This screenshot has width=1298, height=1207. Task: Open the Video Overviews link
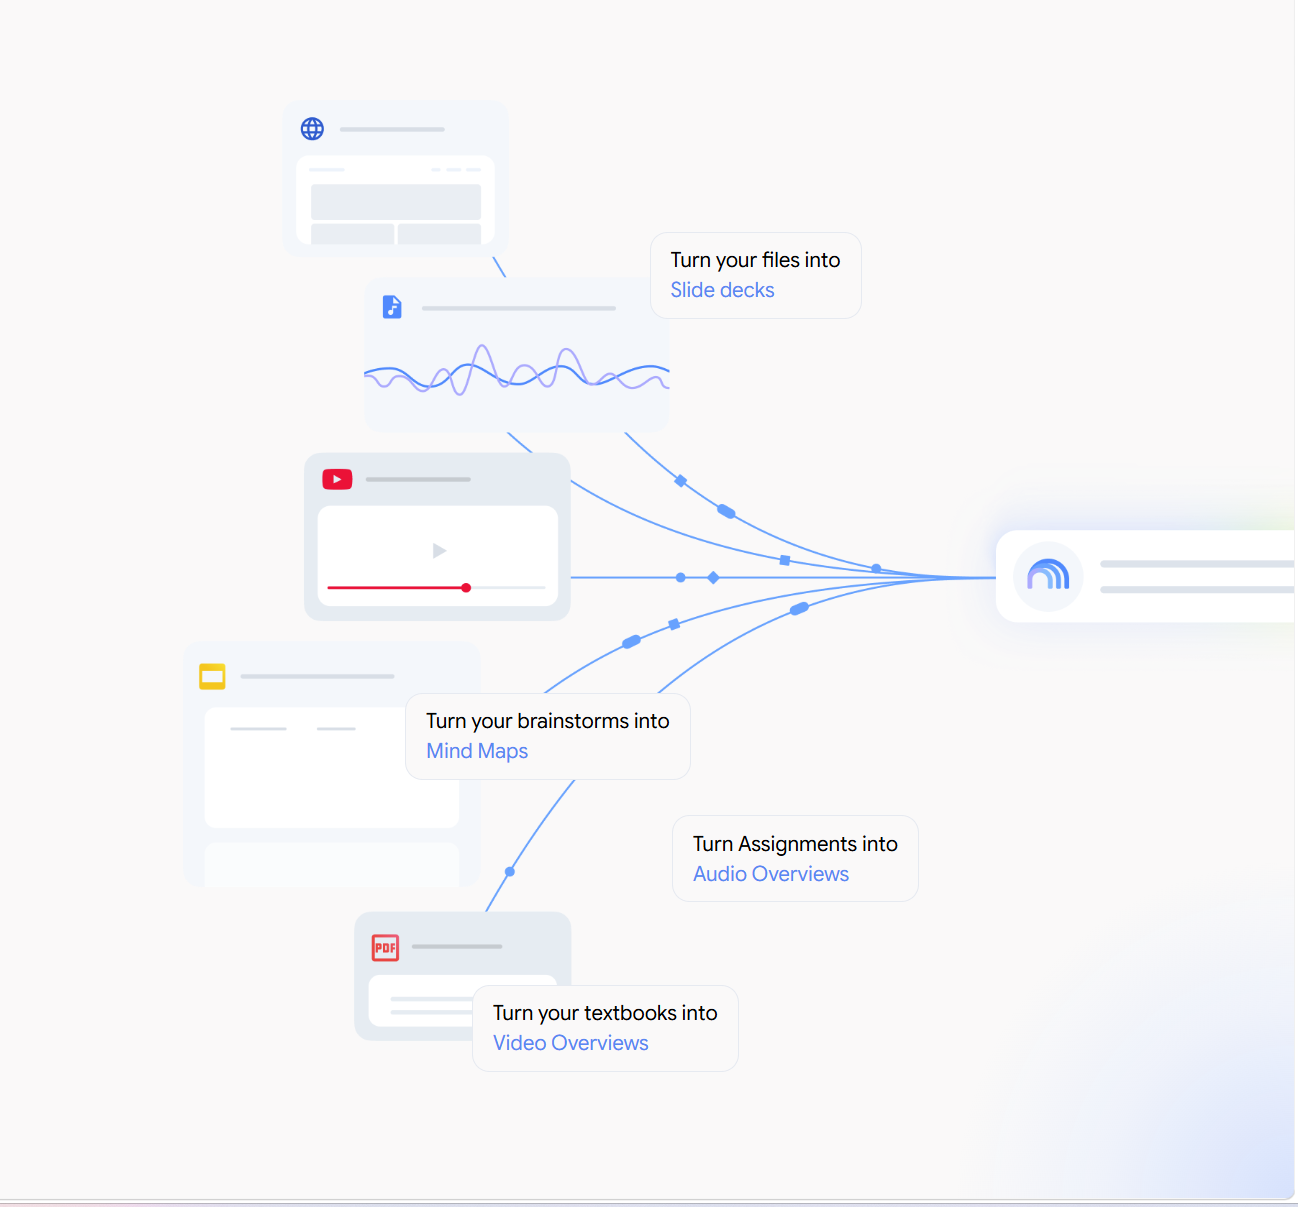click(x=571, y=1043)
